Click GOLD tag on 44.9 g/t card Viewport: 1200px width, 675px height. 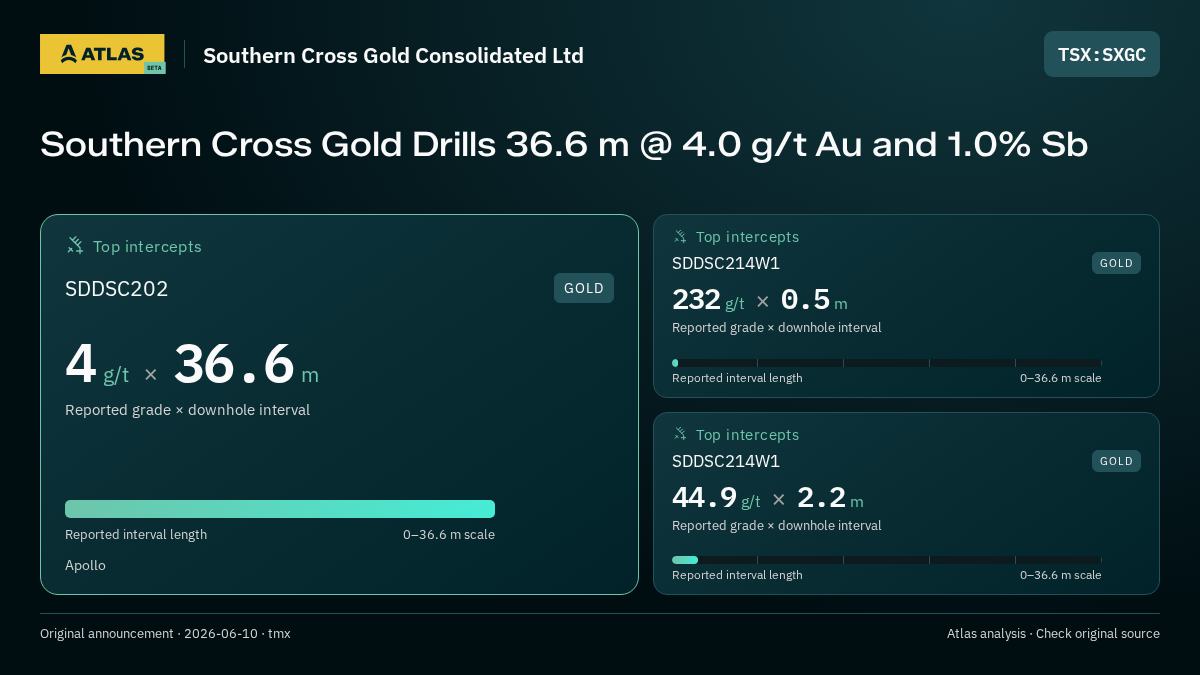click(x=1116, y=461)
